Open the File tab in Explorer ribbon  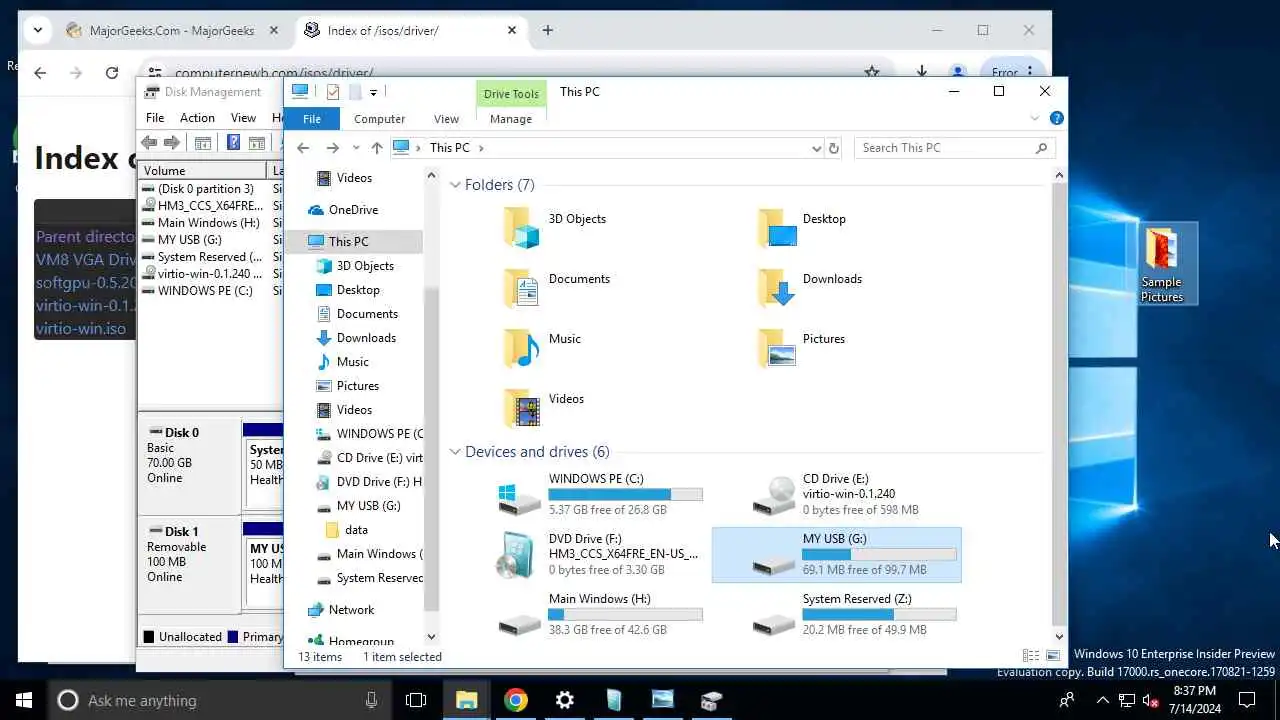(x=312, y=118)
